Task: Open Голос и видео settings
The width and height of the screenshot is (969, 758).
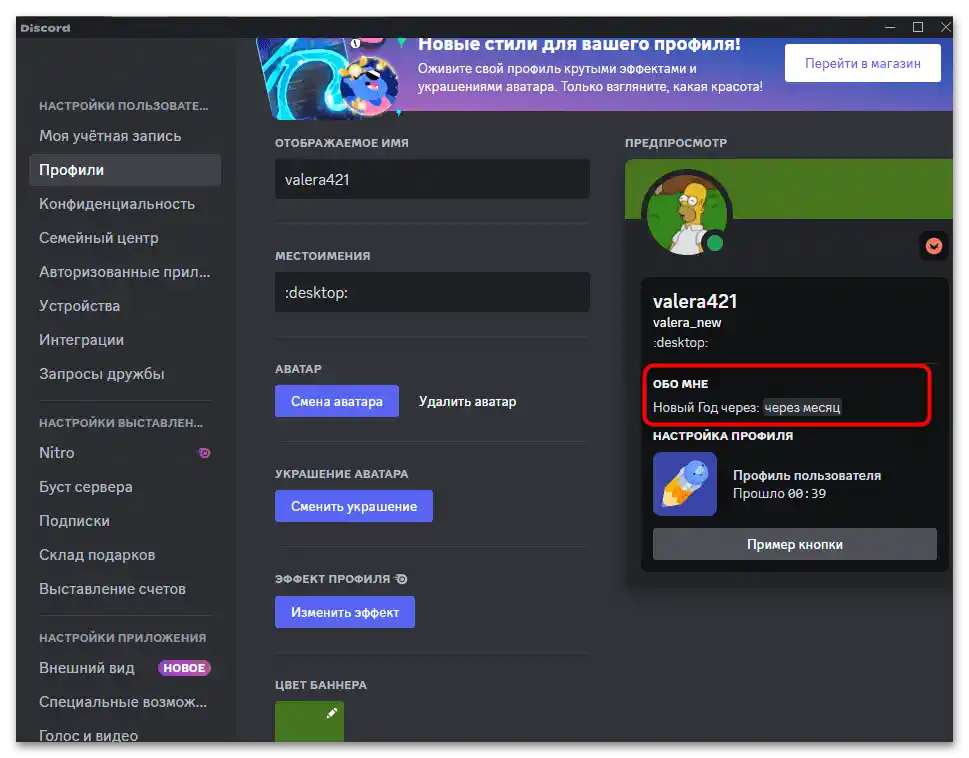Action: [125, 734]
